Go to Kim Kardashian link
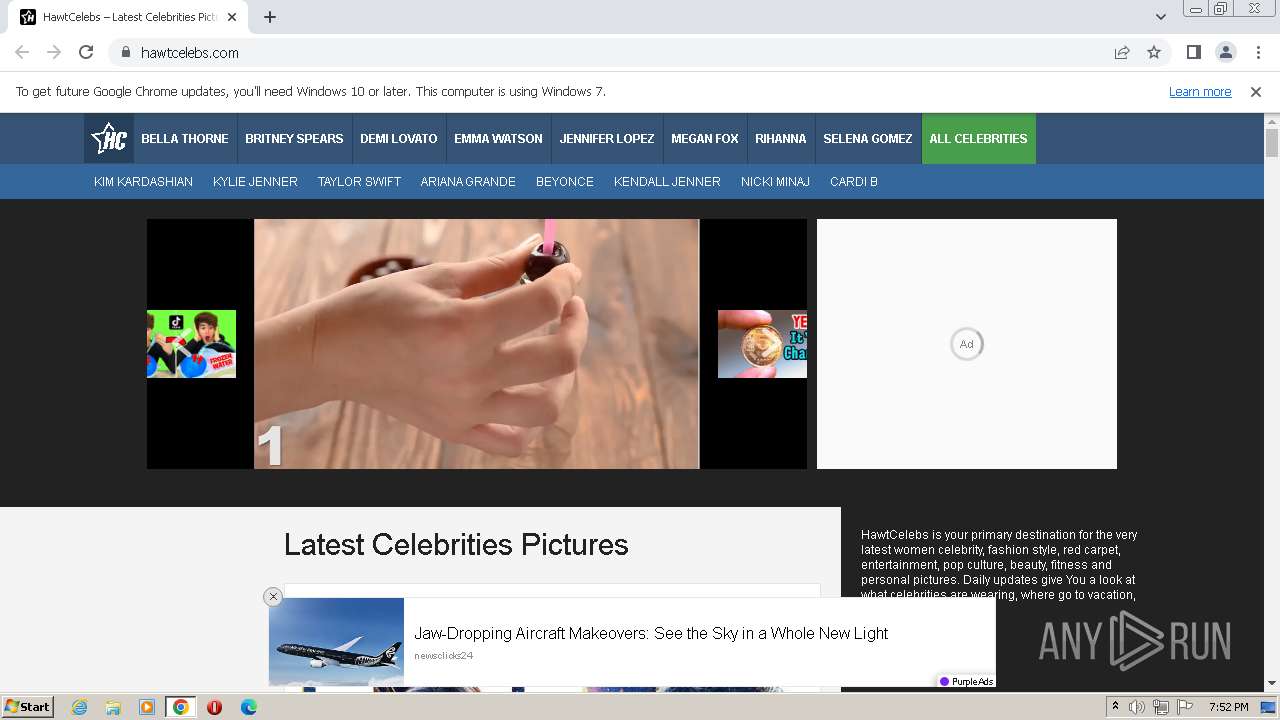The image size is (1280, 720). pos(143,182)
